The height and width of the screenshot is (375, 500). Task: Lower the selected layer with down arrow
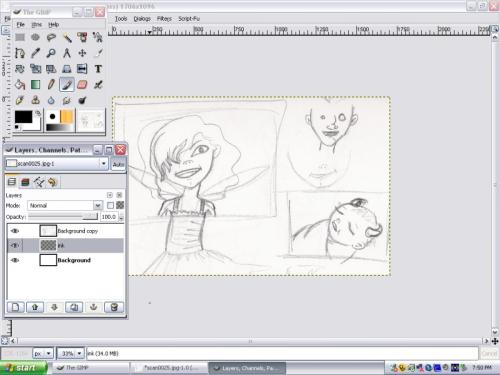(54, 307)
